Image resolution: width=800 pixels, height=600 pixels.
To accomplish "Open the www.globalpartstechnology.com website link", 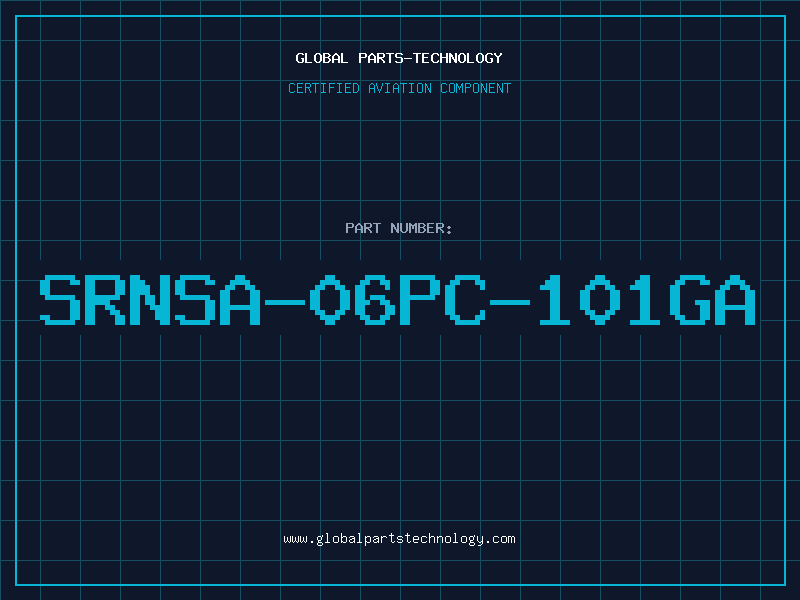I will click(x=399, y=539).
